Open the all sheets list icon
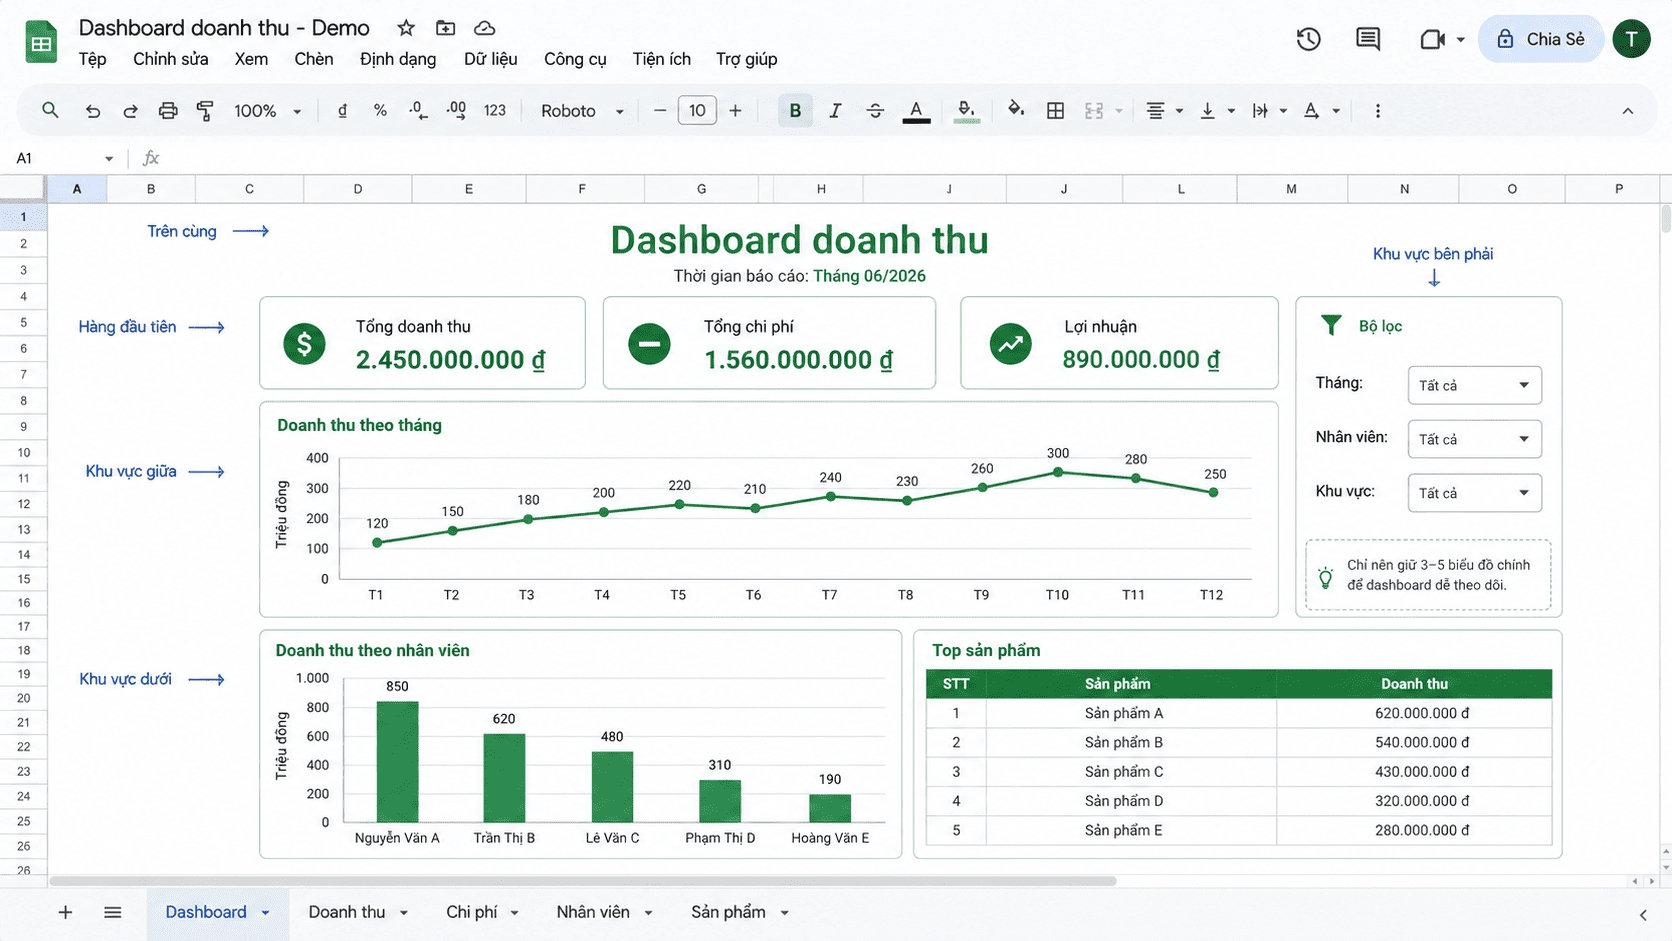The image size is (1672, 941). pyautogui.click(x=113, y=912)
